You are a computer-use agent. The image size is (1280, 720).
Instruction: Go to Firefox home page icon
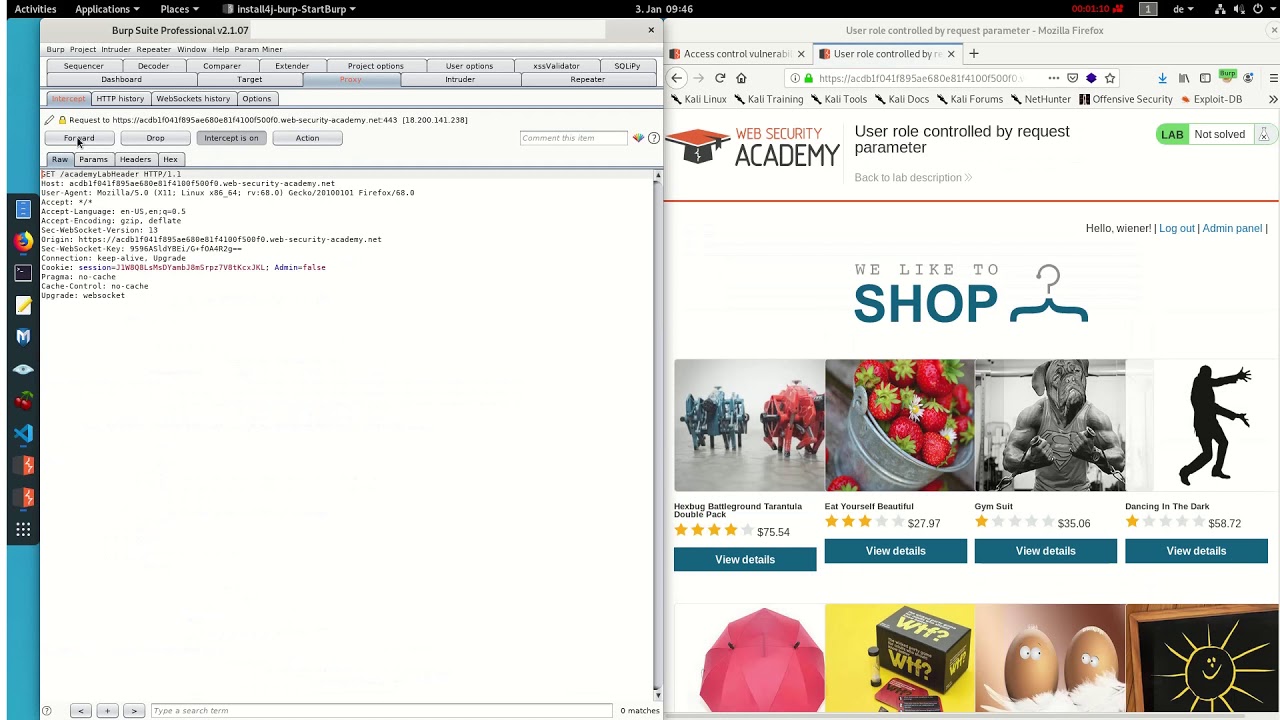[x=741, y=78]
